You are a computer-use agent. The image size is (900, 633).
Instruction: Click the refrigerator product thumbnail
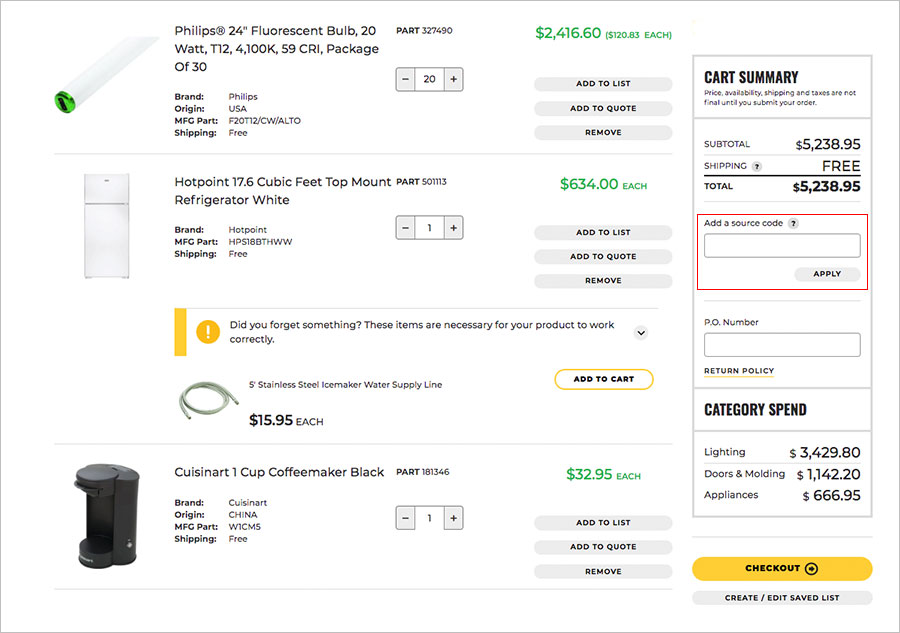pyautogui.click(x=105, y=222)
